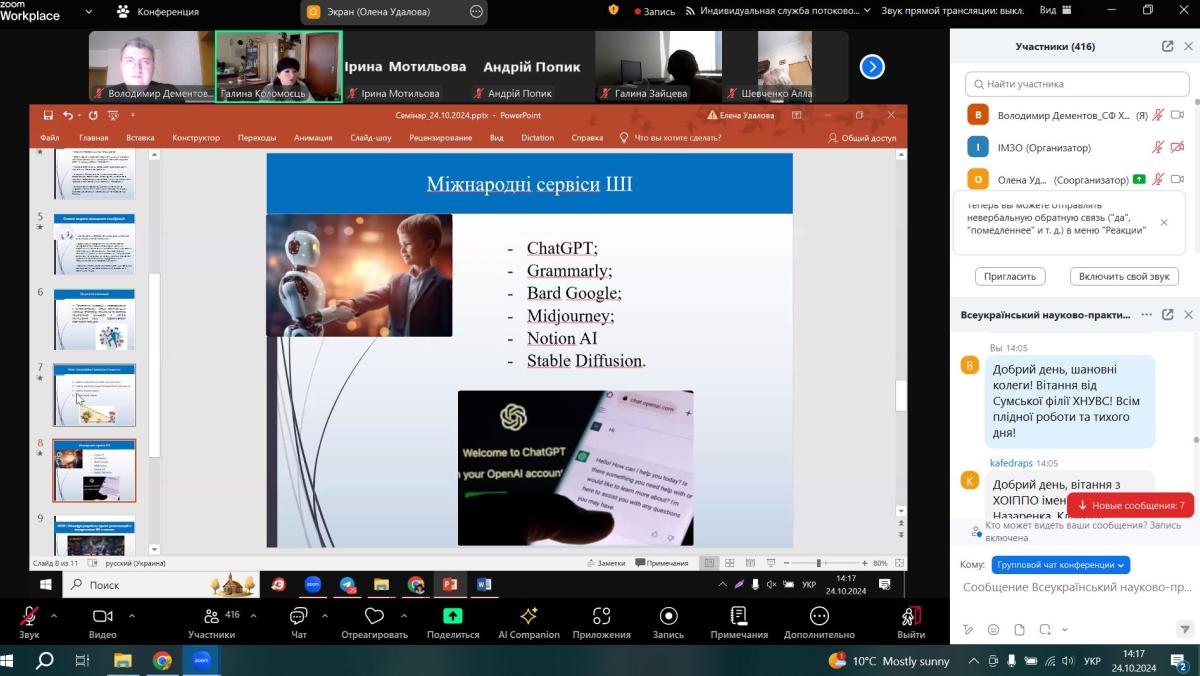Click the Найти участника search field
Viewport: 1200px width, 676px height.
(x=1074, y=84)
